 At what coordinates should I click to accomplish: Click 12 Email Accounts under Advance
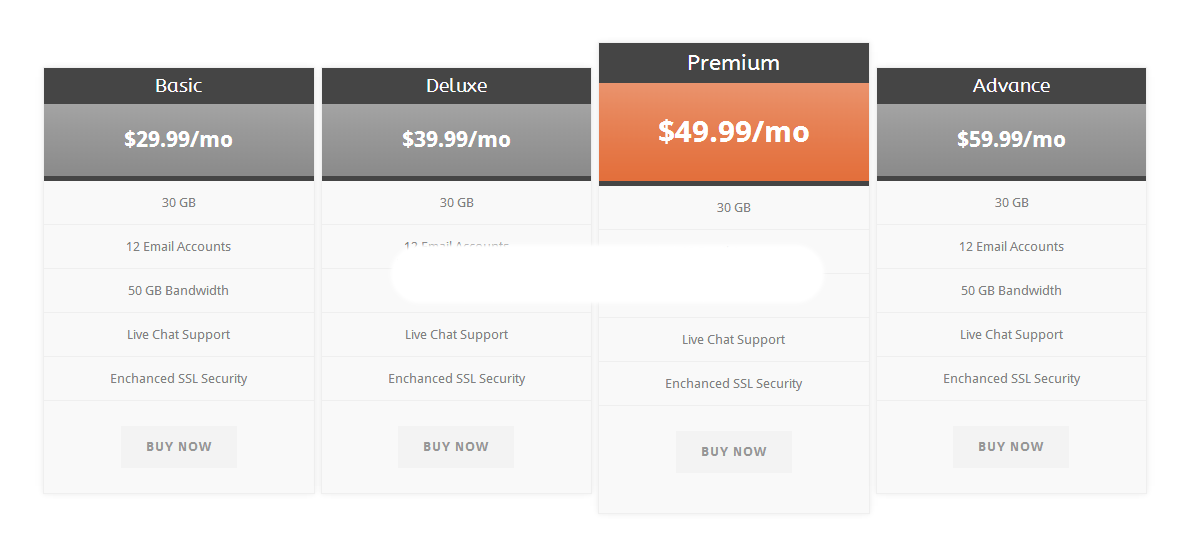tap(1011, 247)
